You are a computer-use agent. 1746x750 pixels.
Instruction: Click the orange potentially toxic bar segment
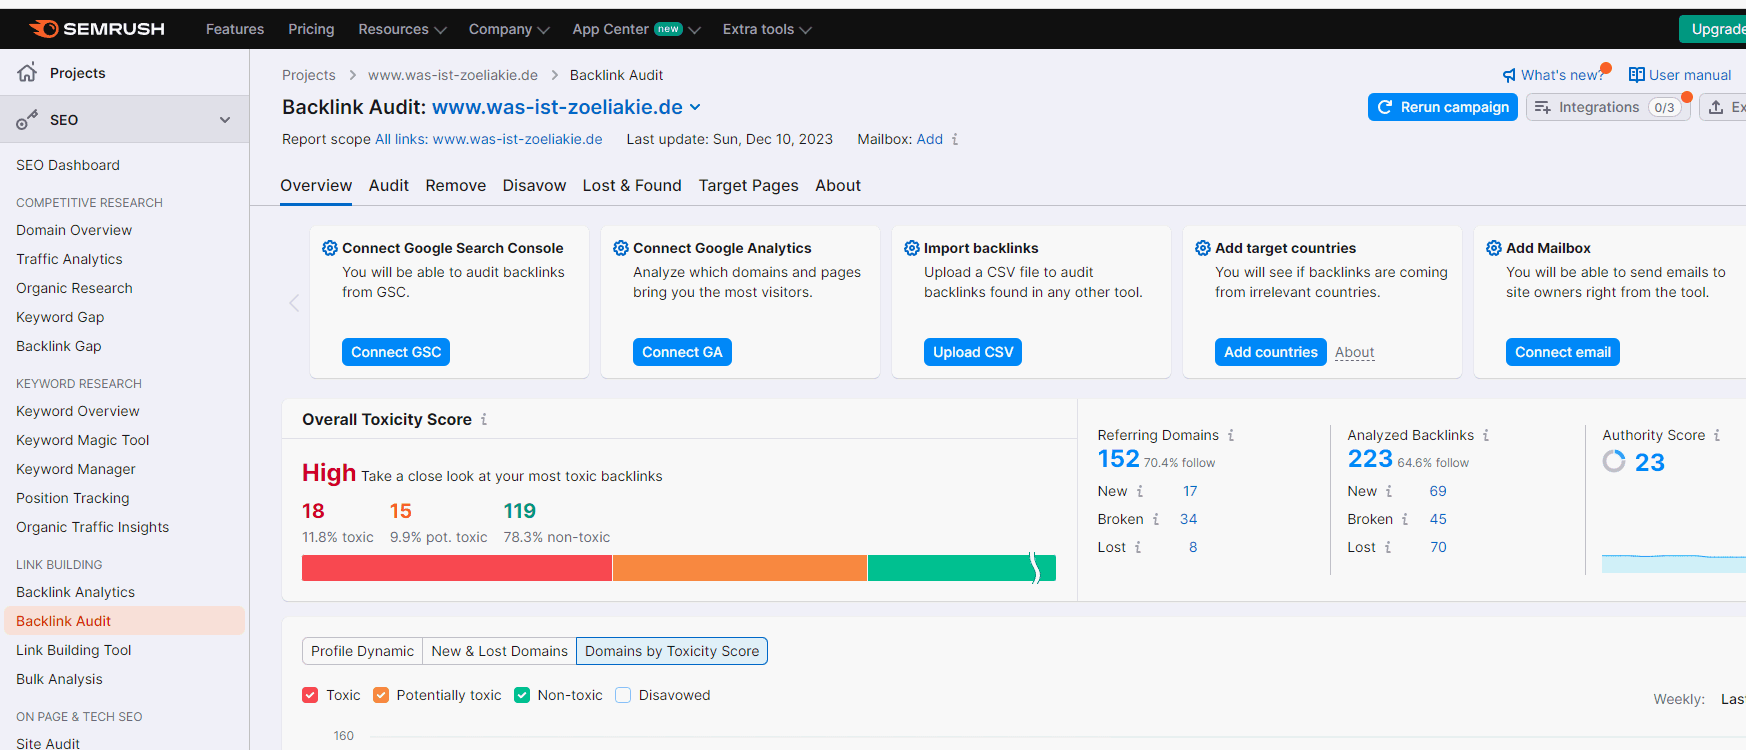(740, 568)
